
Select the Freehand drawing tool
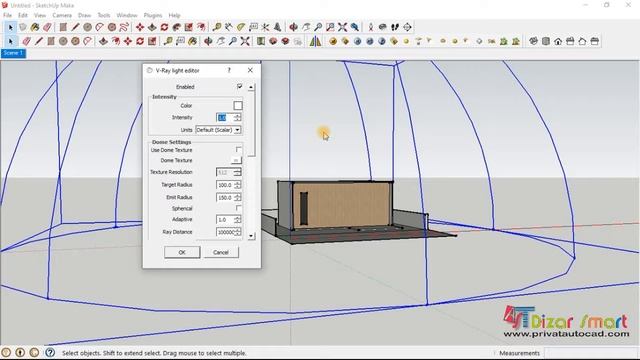click(x=124, y=27)
